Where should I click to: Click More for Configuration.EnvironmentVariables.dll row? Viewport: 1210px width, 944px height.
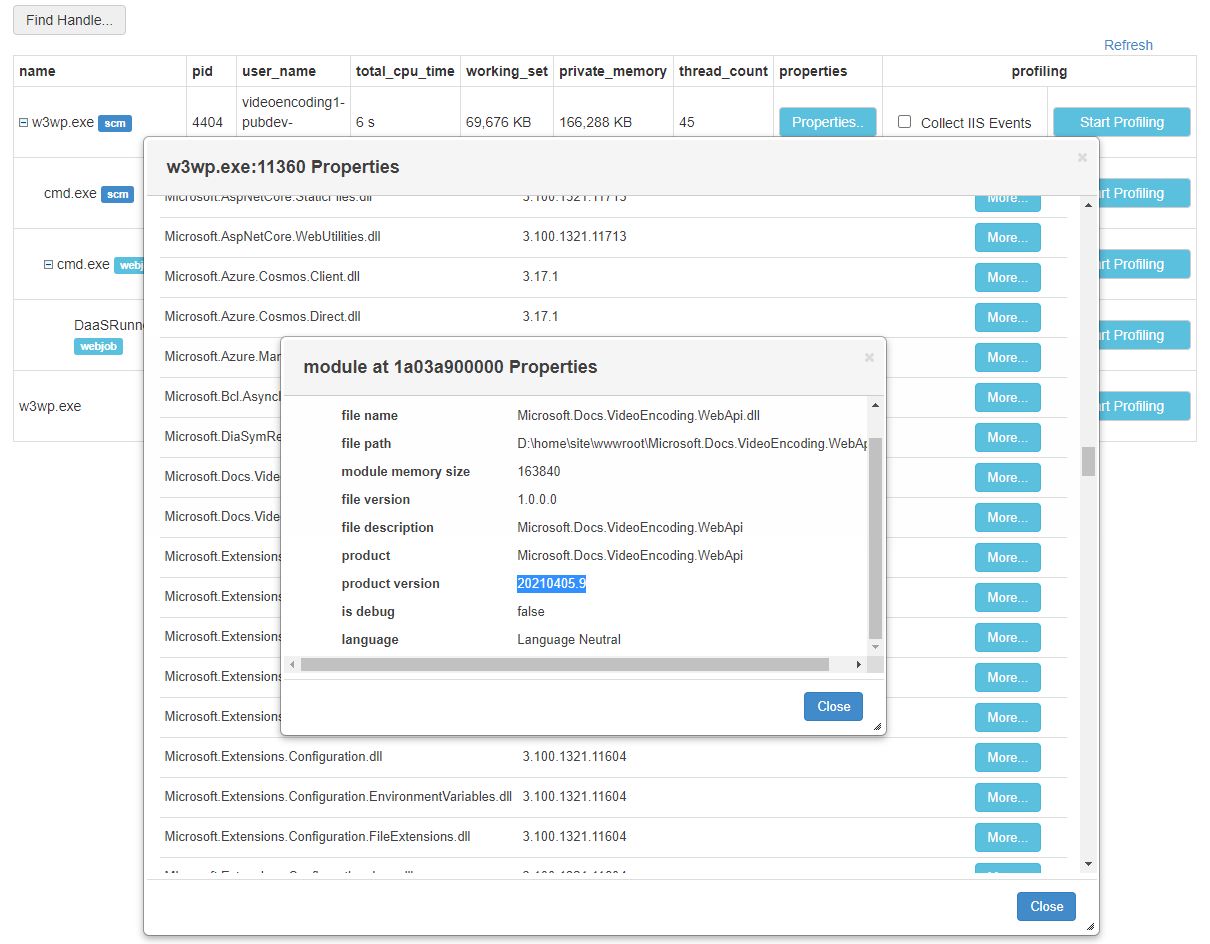click(1007, 797)
